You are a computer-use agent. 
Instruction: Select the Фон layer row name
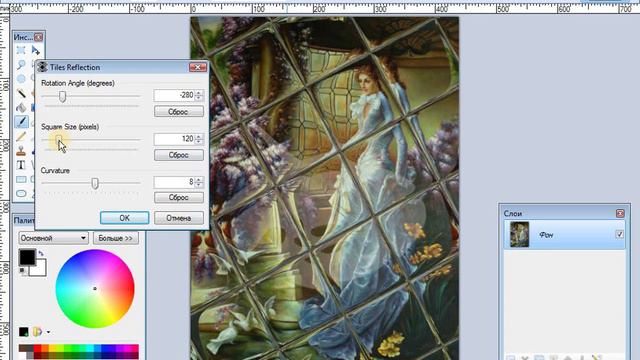tap(546, 235)
